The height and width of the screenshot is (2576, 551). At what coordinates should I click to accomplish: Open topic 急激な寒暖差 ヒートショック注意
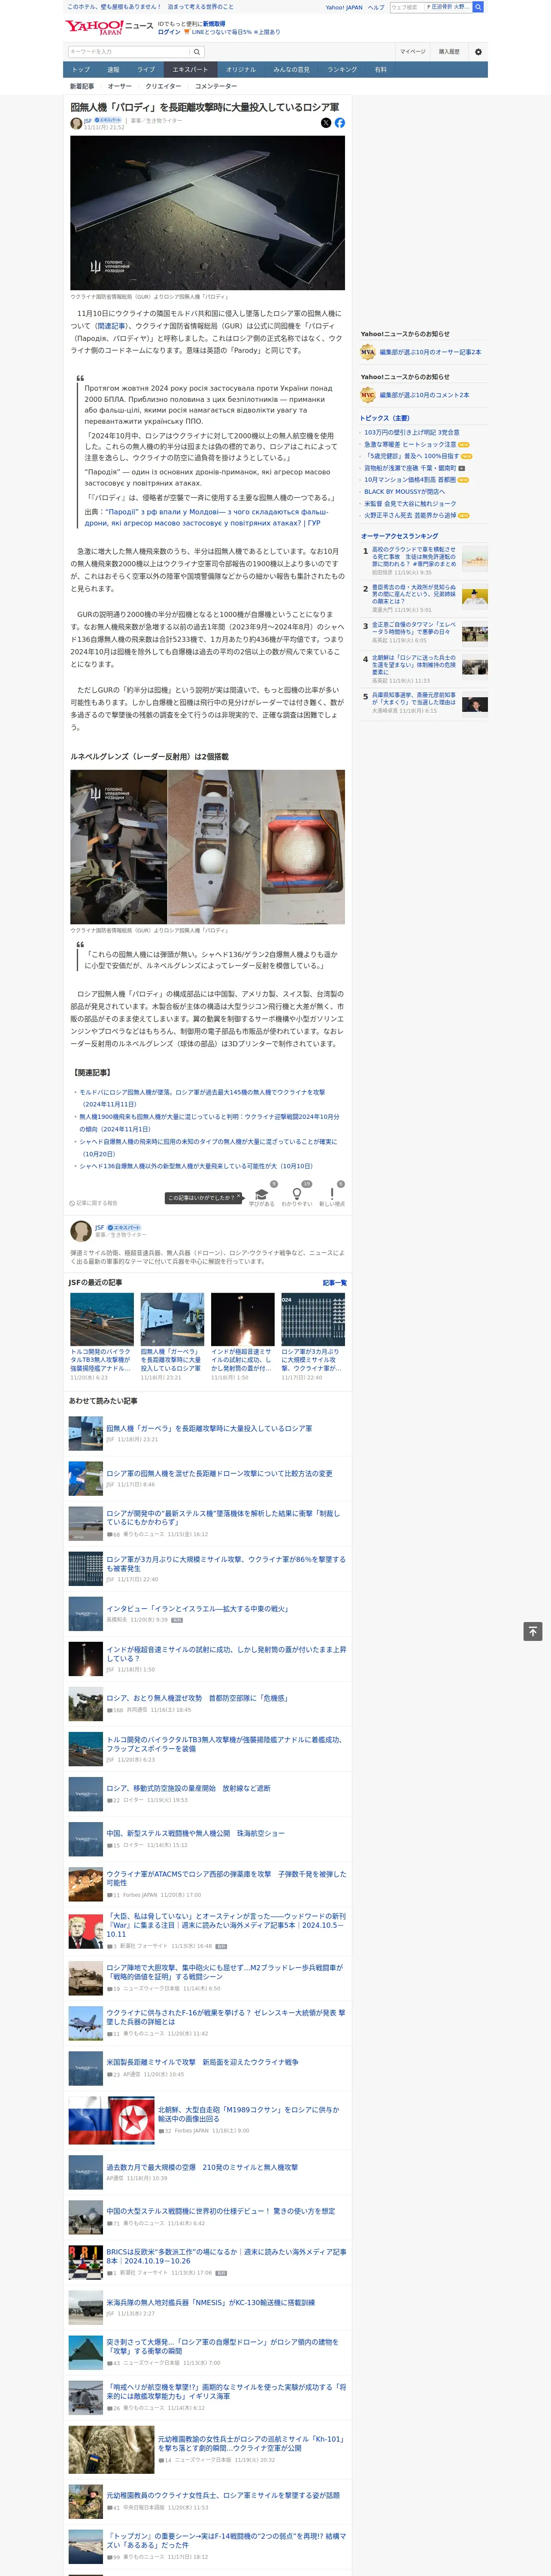pos(410,445)
